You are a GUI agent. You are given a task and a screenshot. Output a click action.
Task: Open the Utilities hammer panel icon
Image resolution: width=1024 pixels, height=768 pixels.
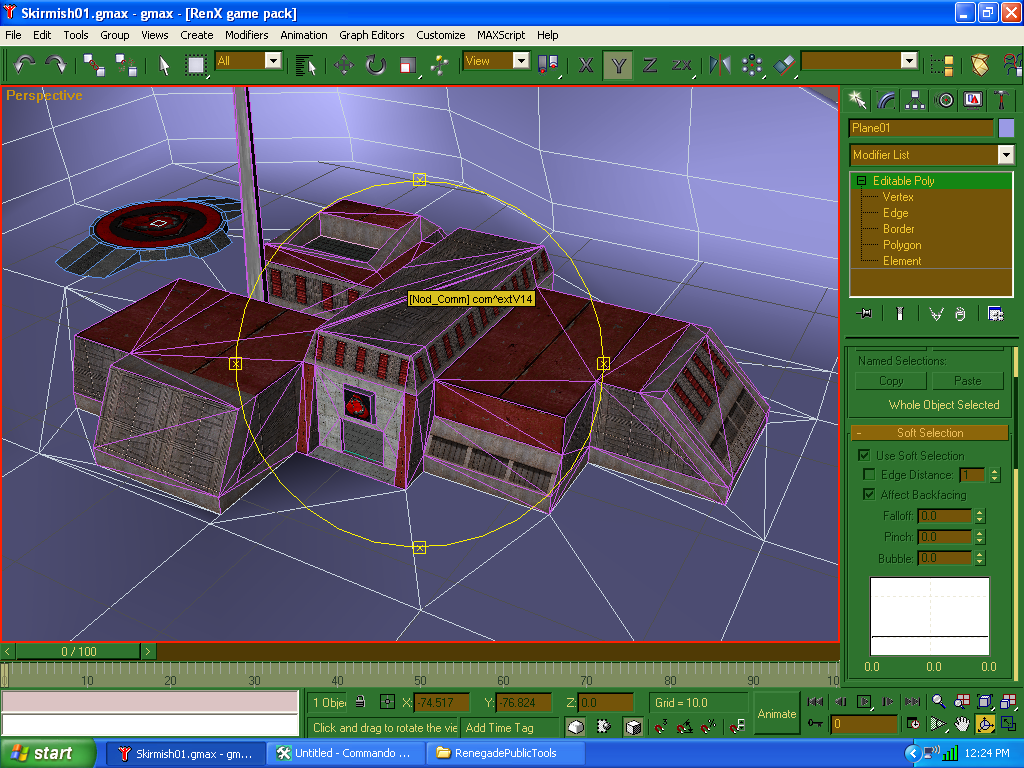(x=1001, y=100)
